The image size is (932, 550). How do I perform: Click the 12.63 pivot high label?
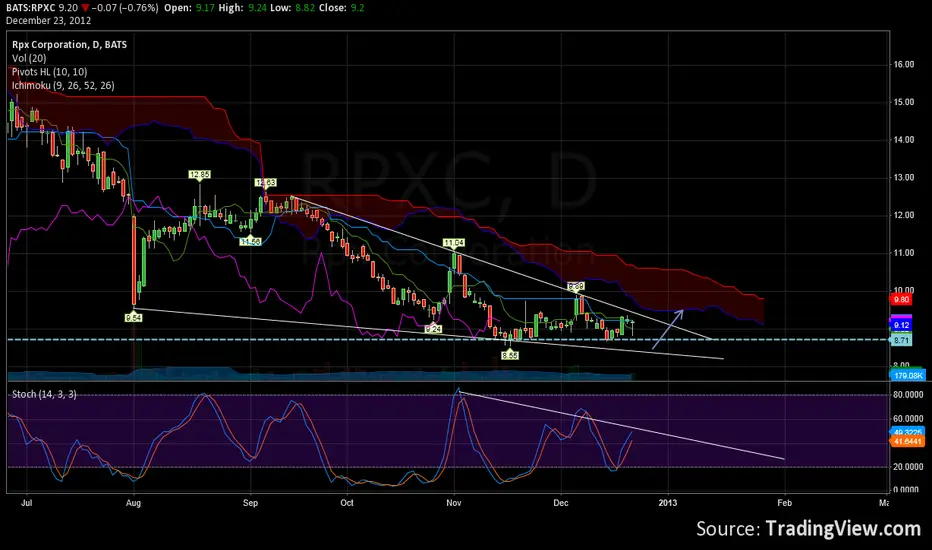265,183
